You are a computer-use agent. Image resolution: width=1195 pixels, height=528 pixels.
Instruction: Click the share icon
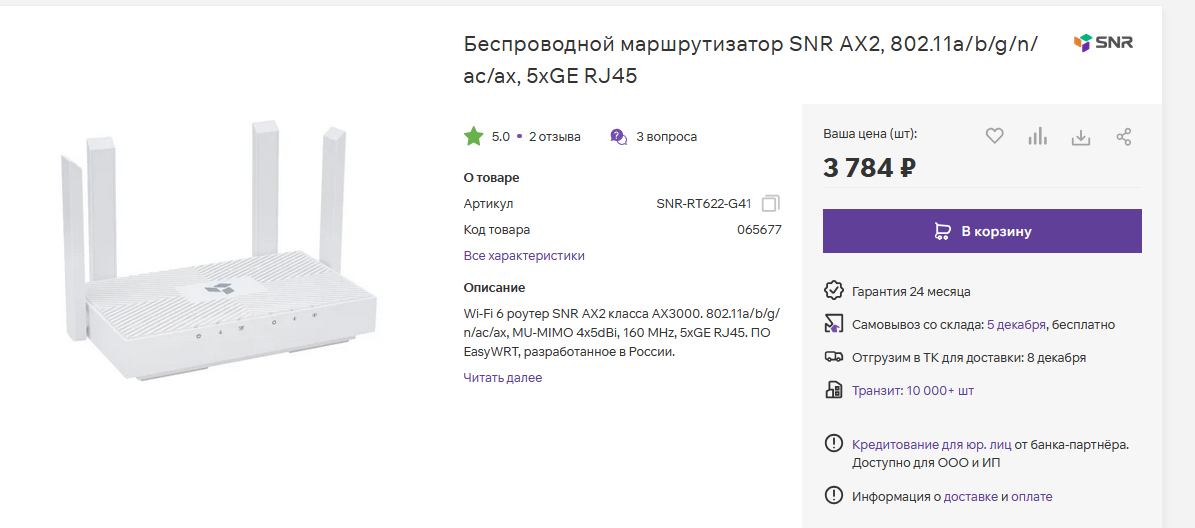tap(1124, 137)
